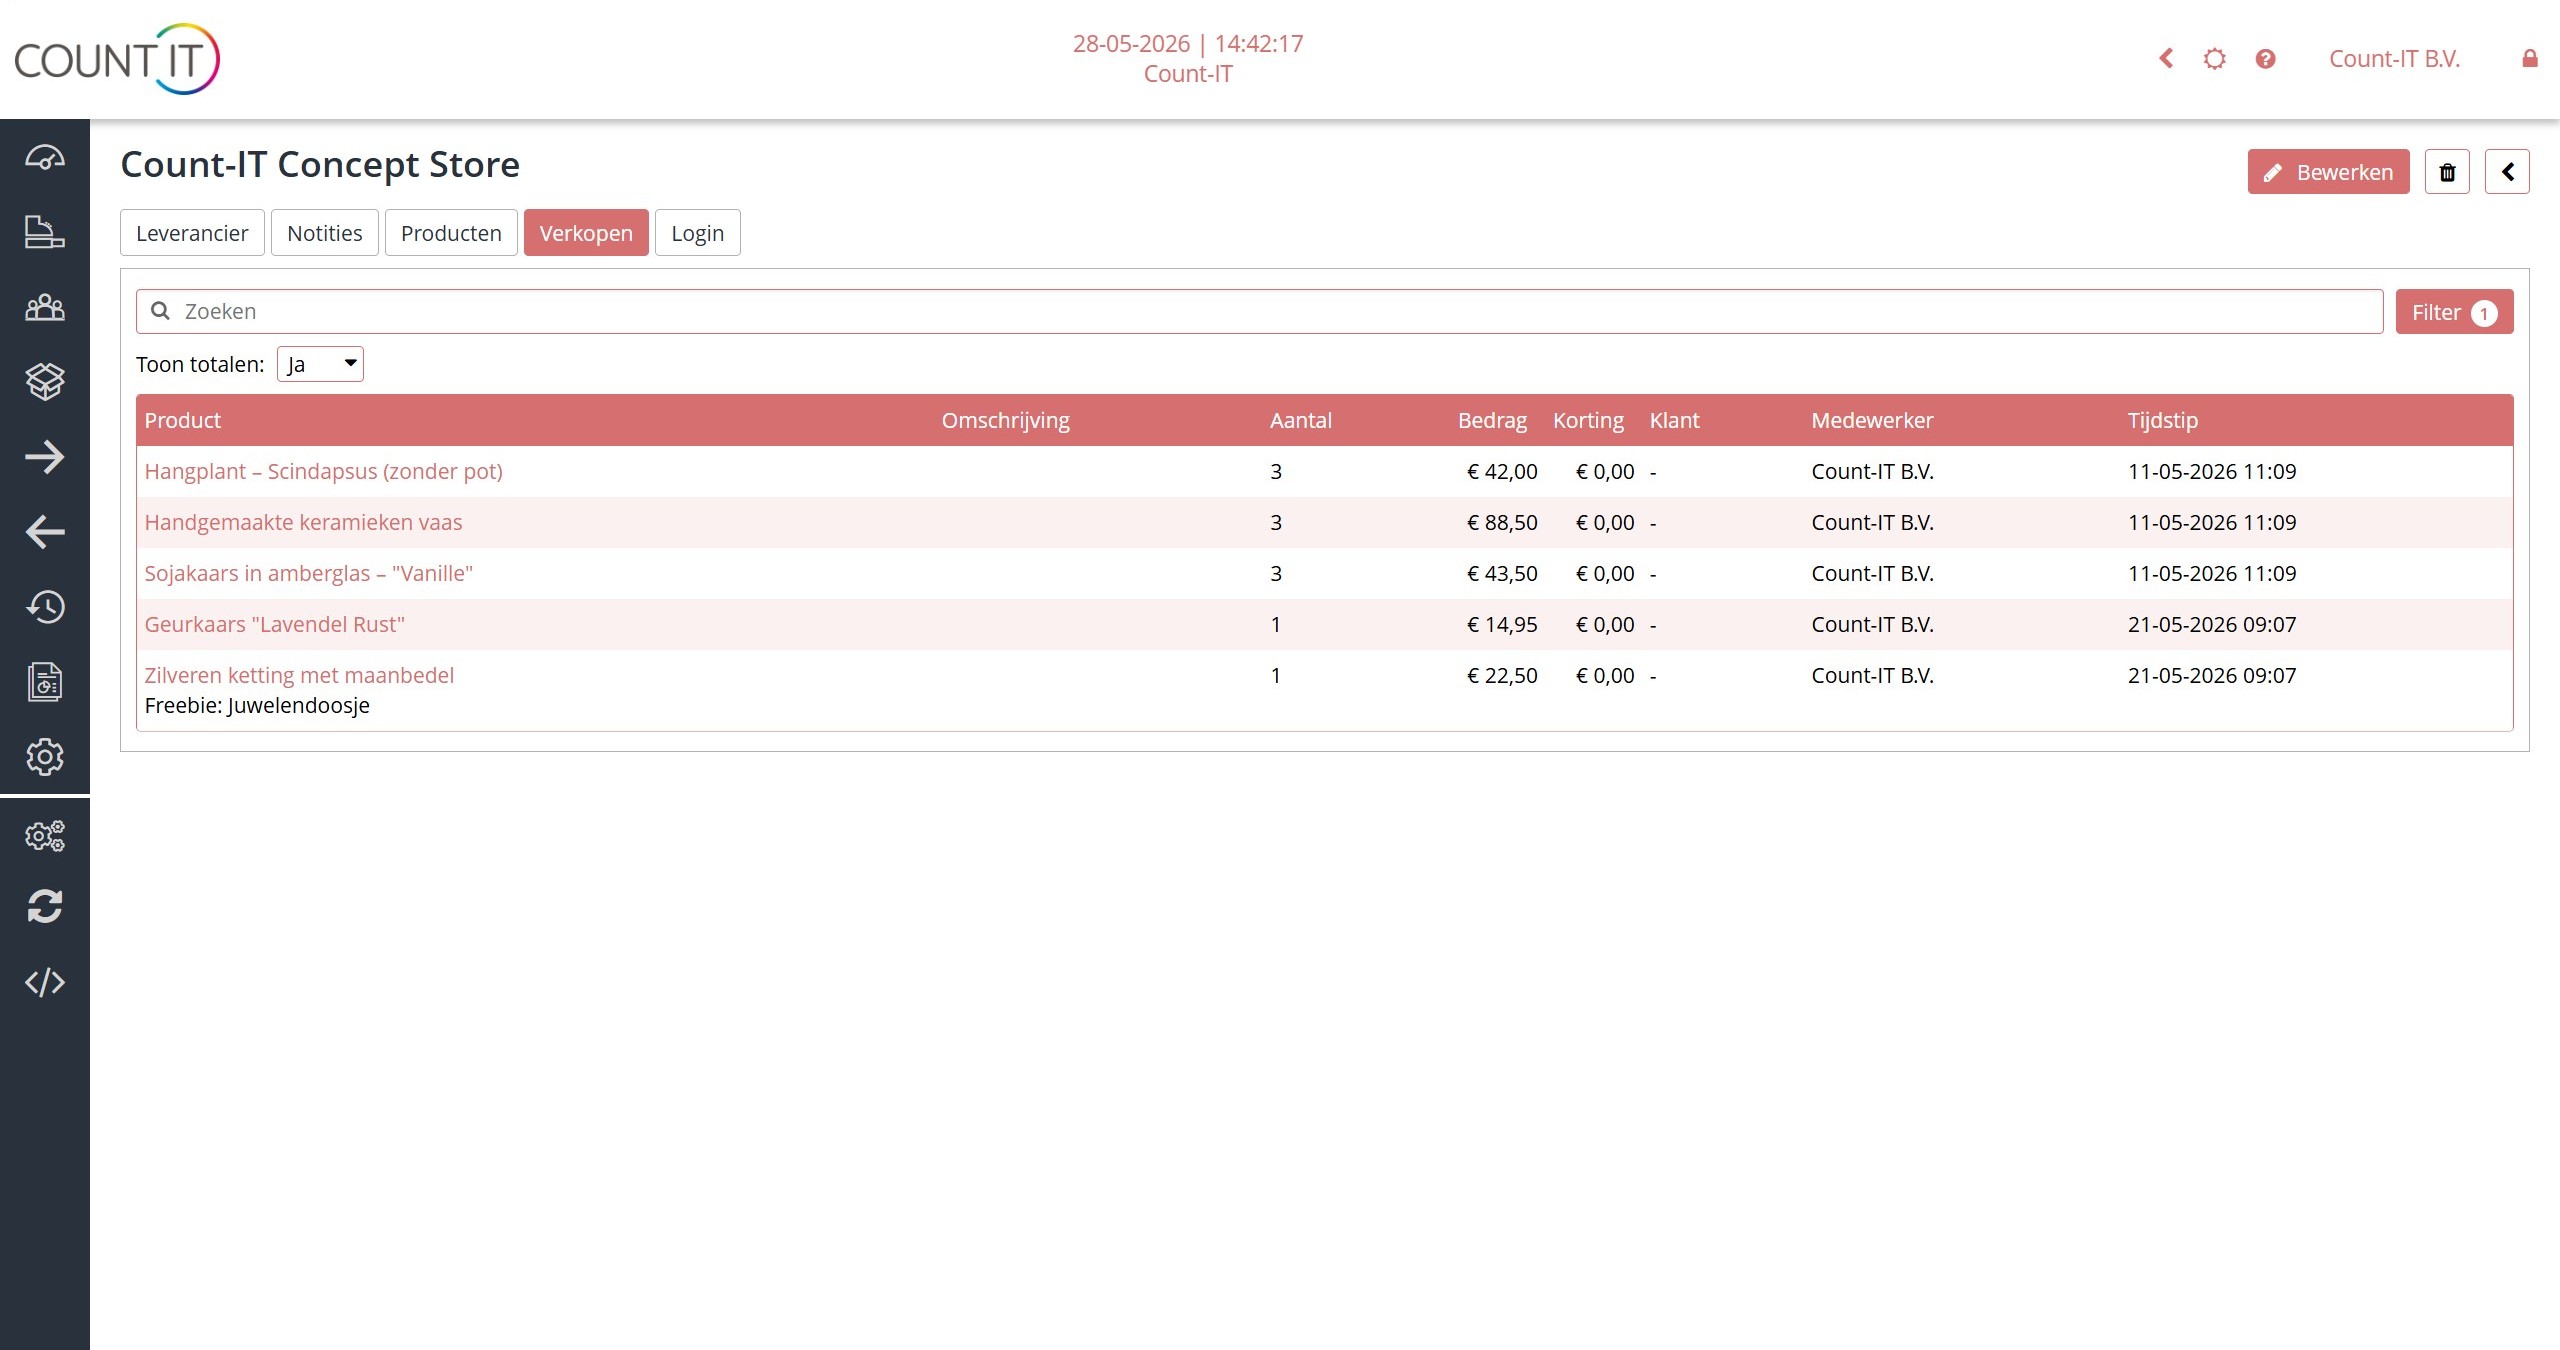Click into the Zoeken search field
The width and height of the screenshot is (2560, 1350).
click(x=1260, y=311)
